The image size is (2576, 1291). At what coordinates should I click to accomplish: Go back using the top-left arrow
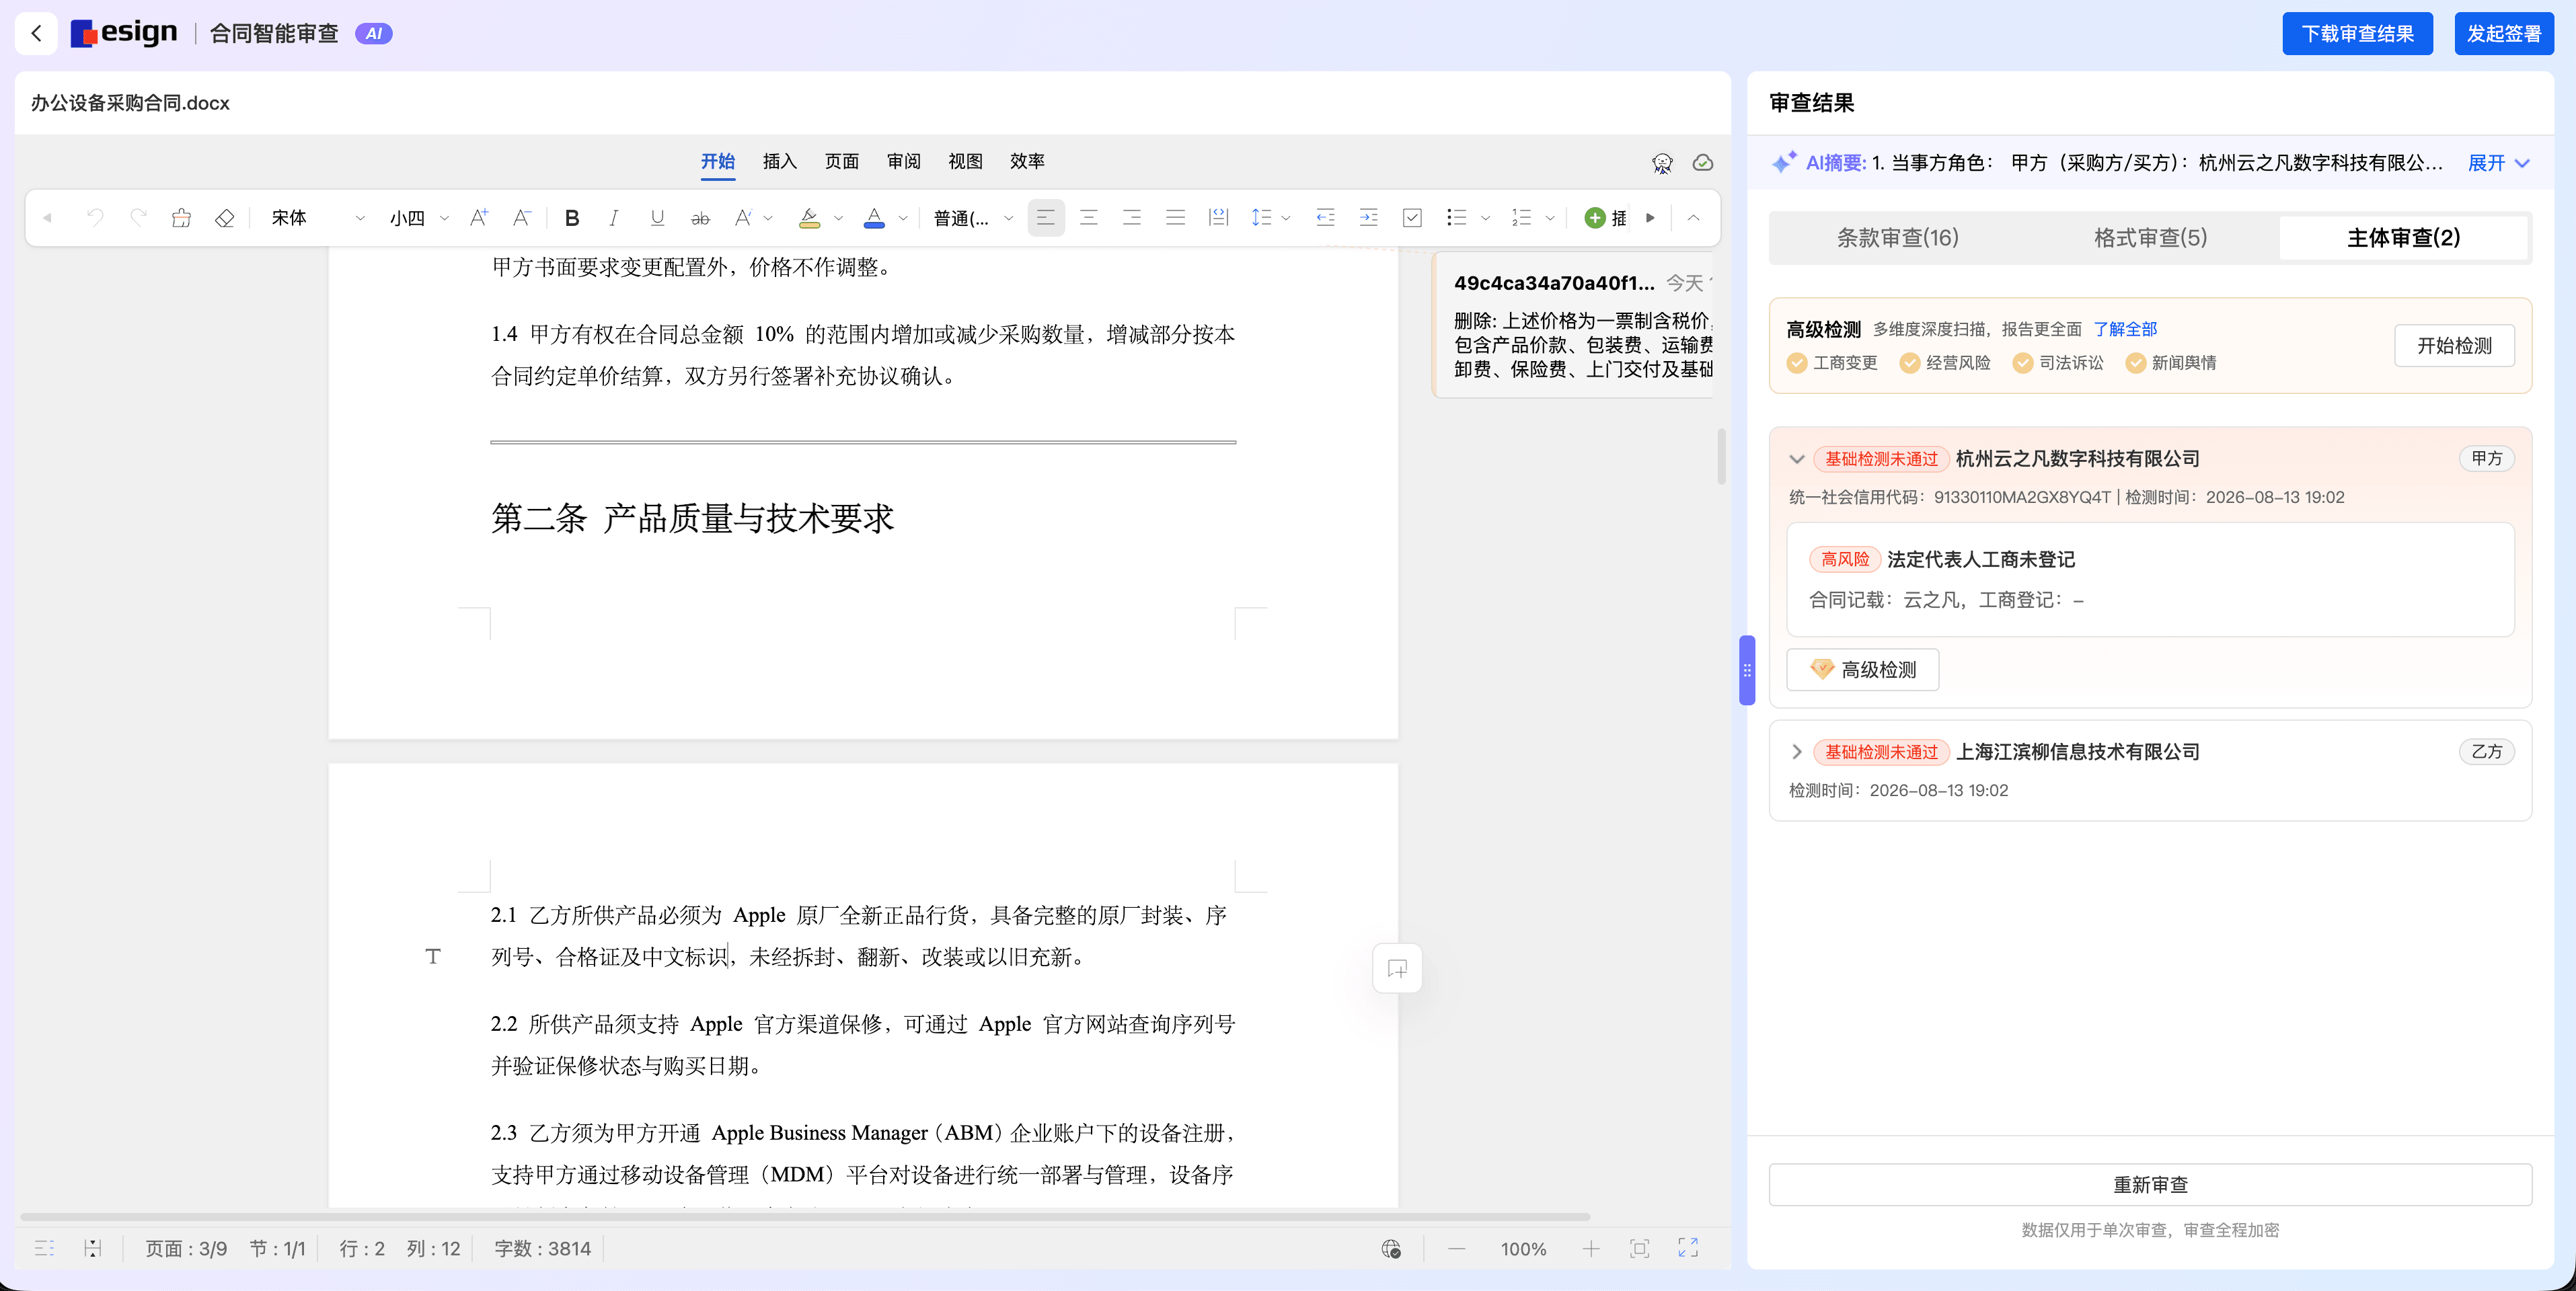pos(36,33)
